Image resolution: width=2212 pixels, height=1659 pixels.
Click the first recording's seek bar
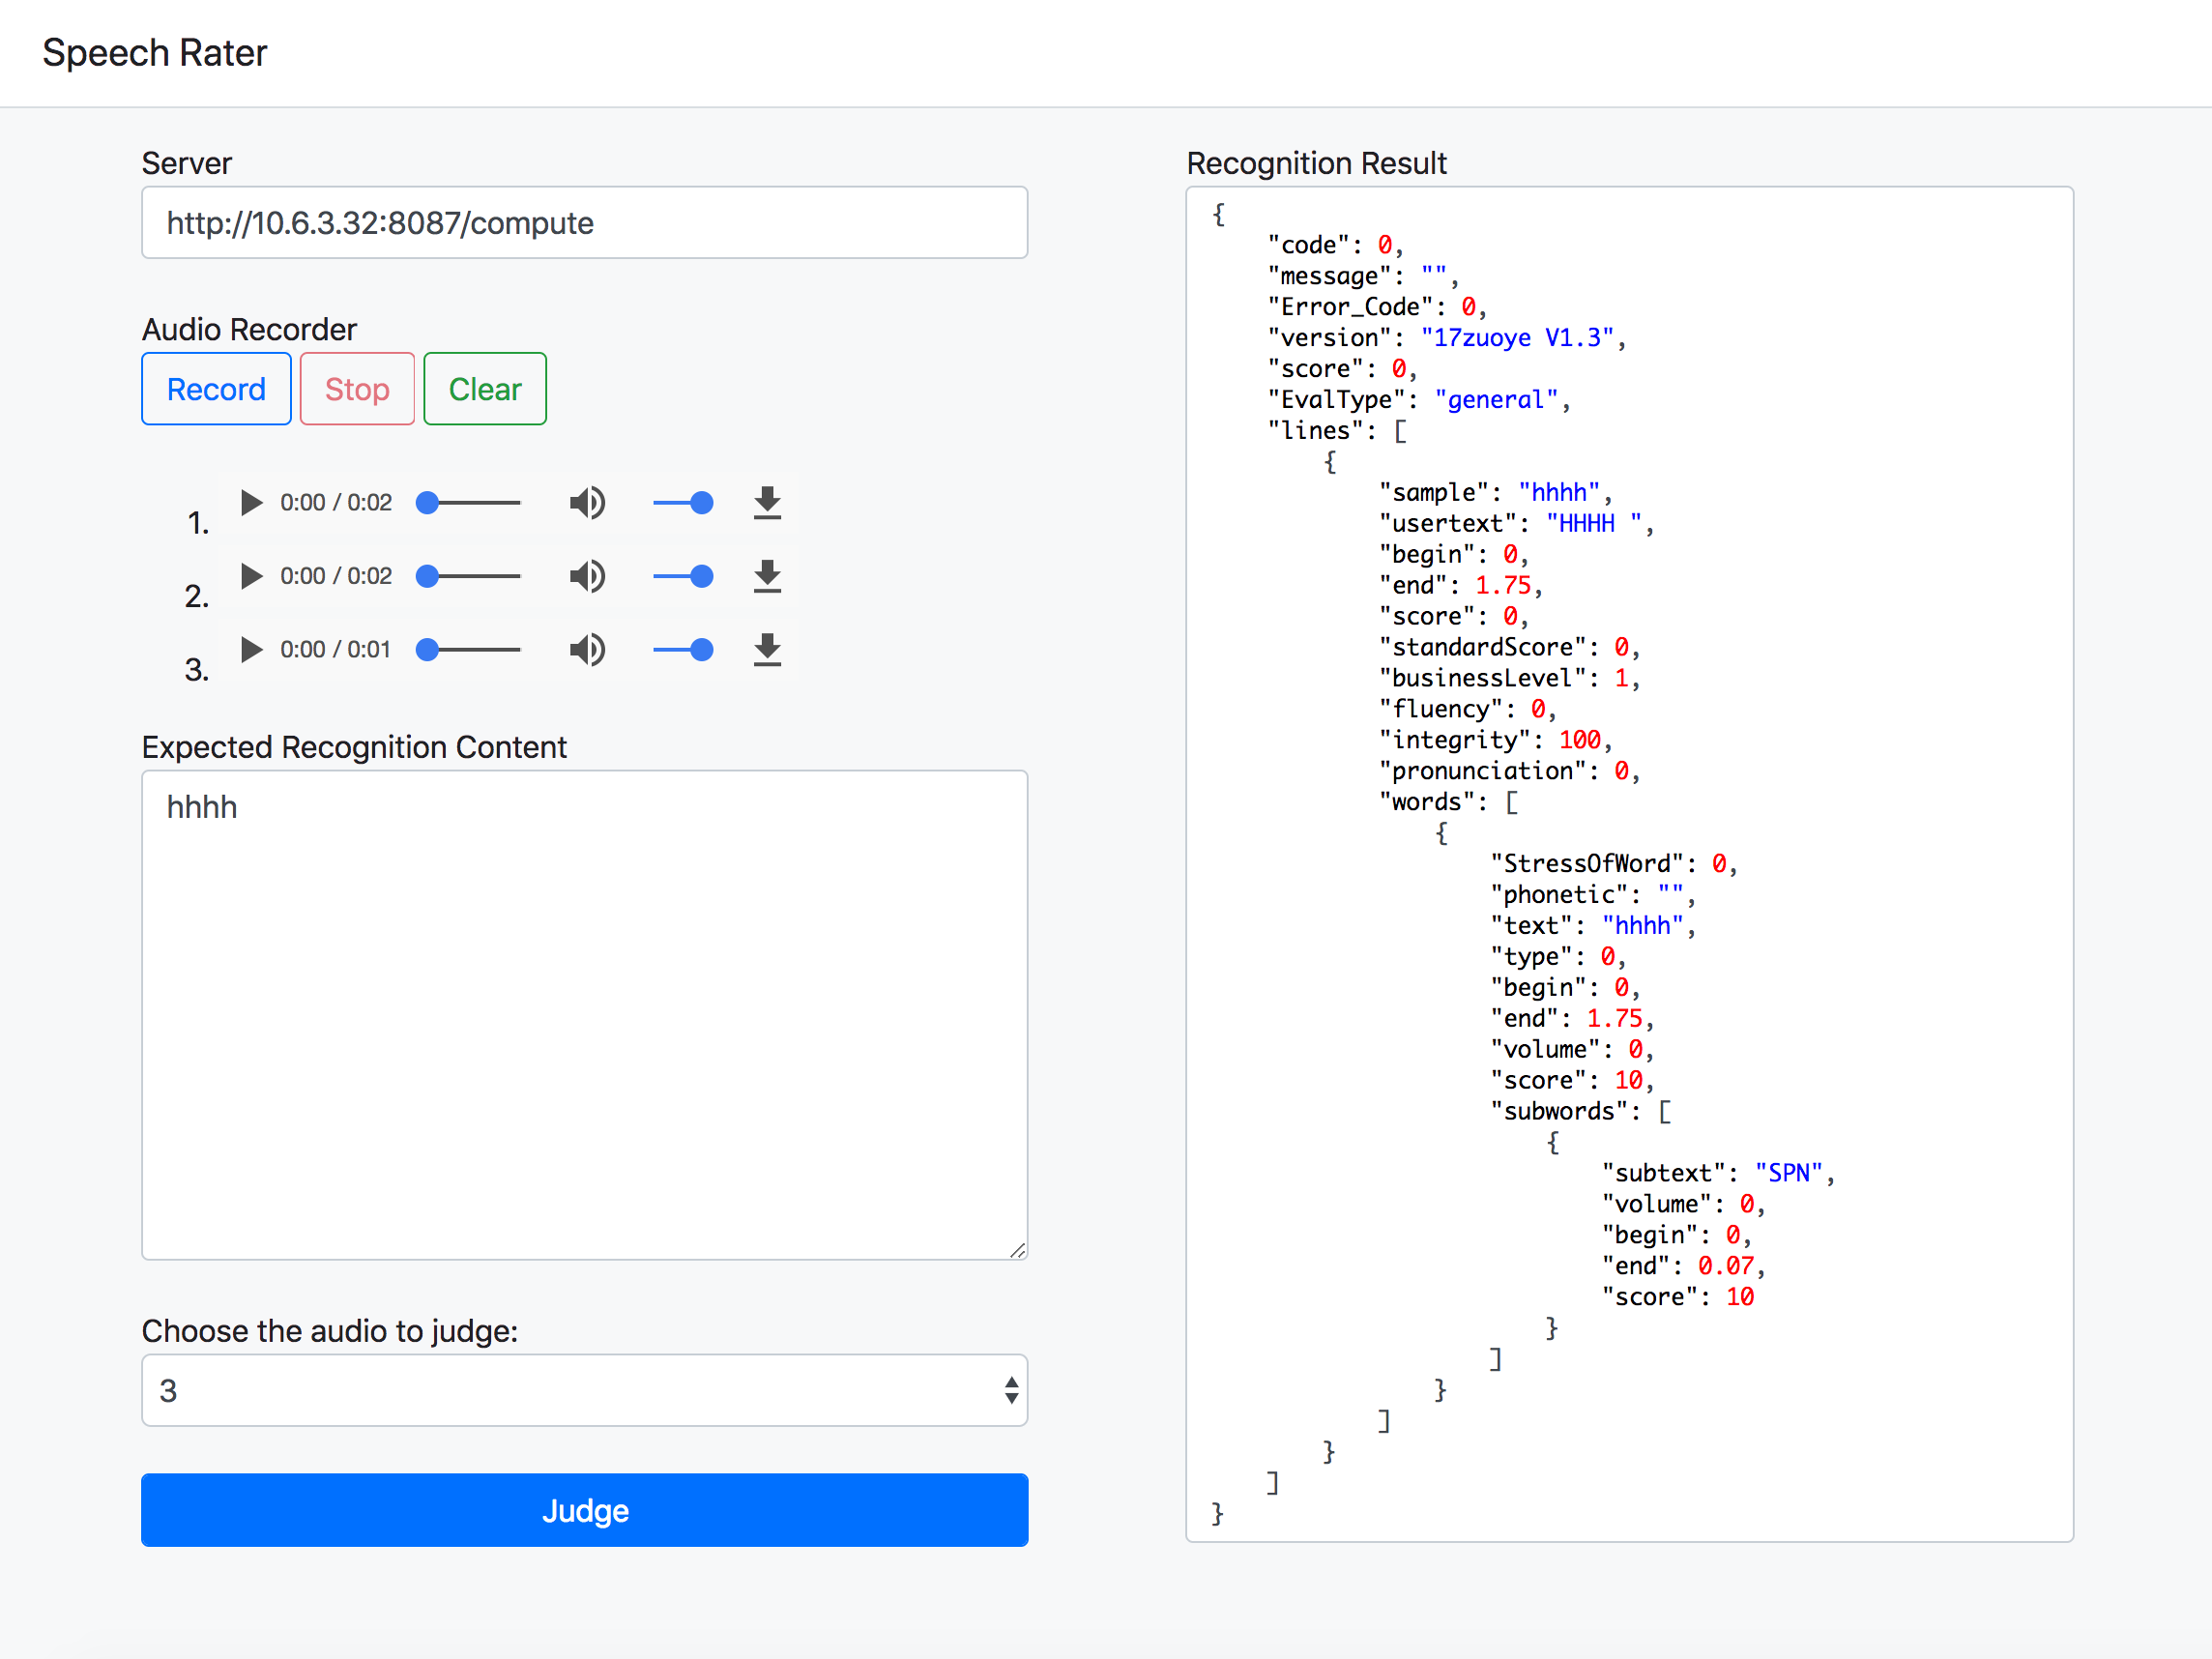point(470,502)
